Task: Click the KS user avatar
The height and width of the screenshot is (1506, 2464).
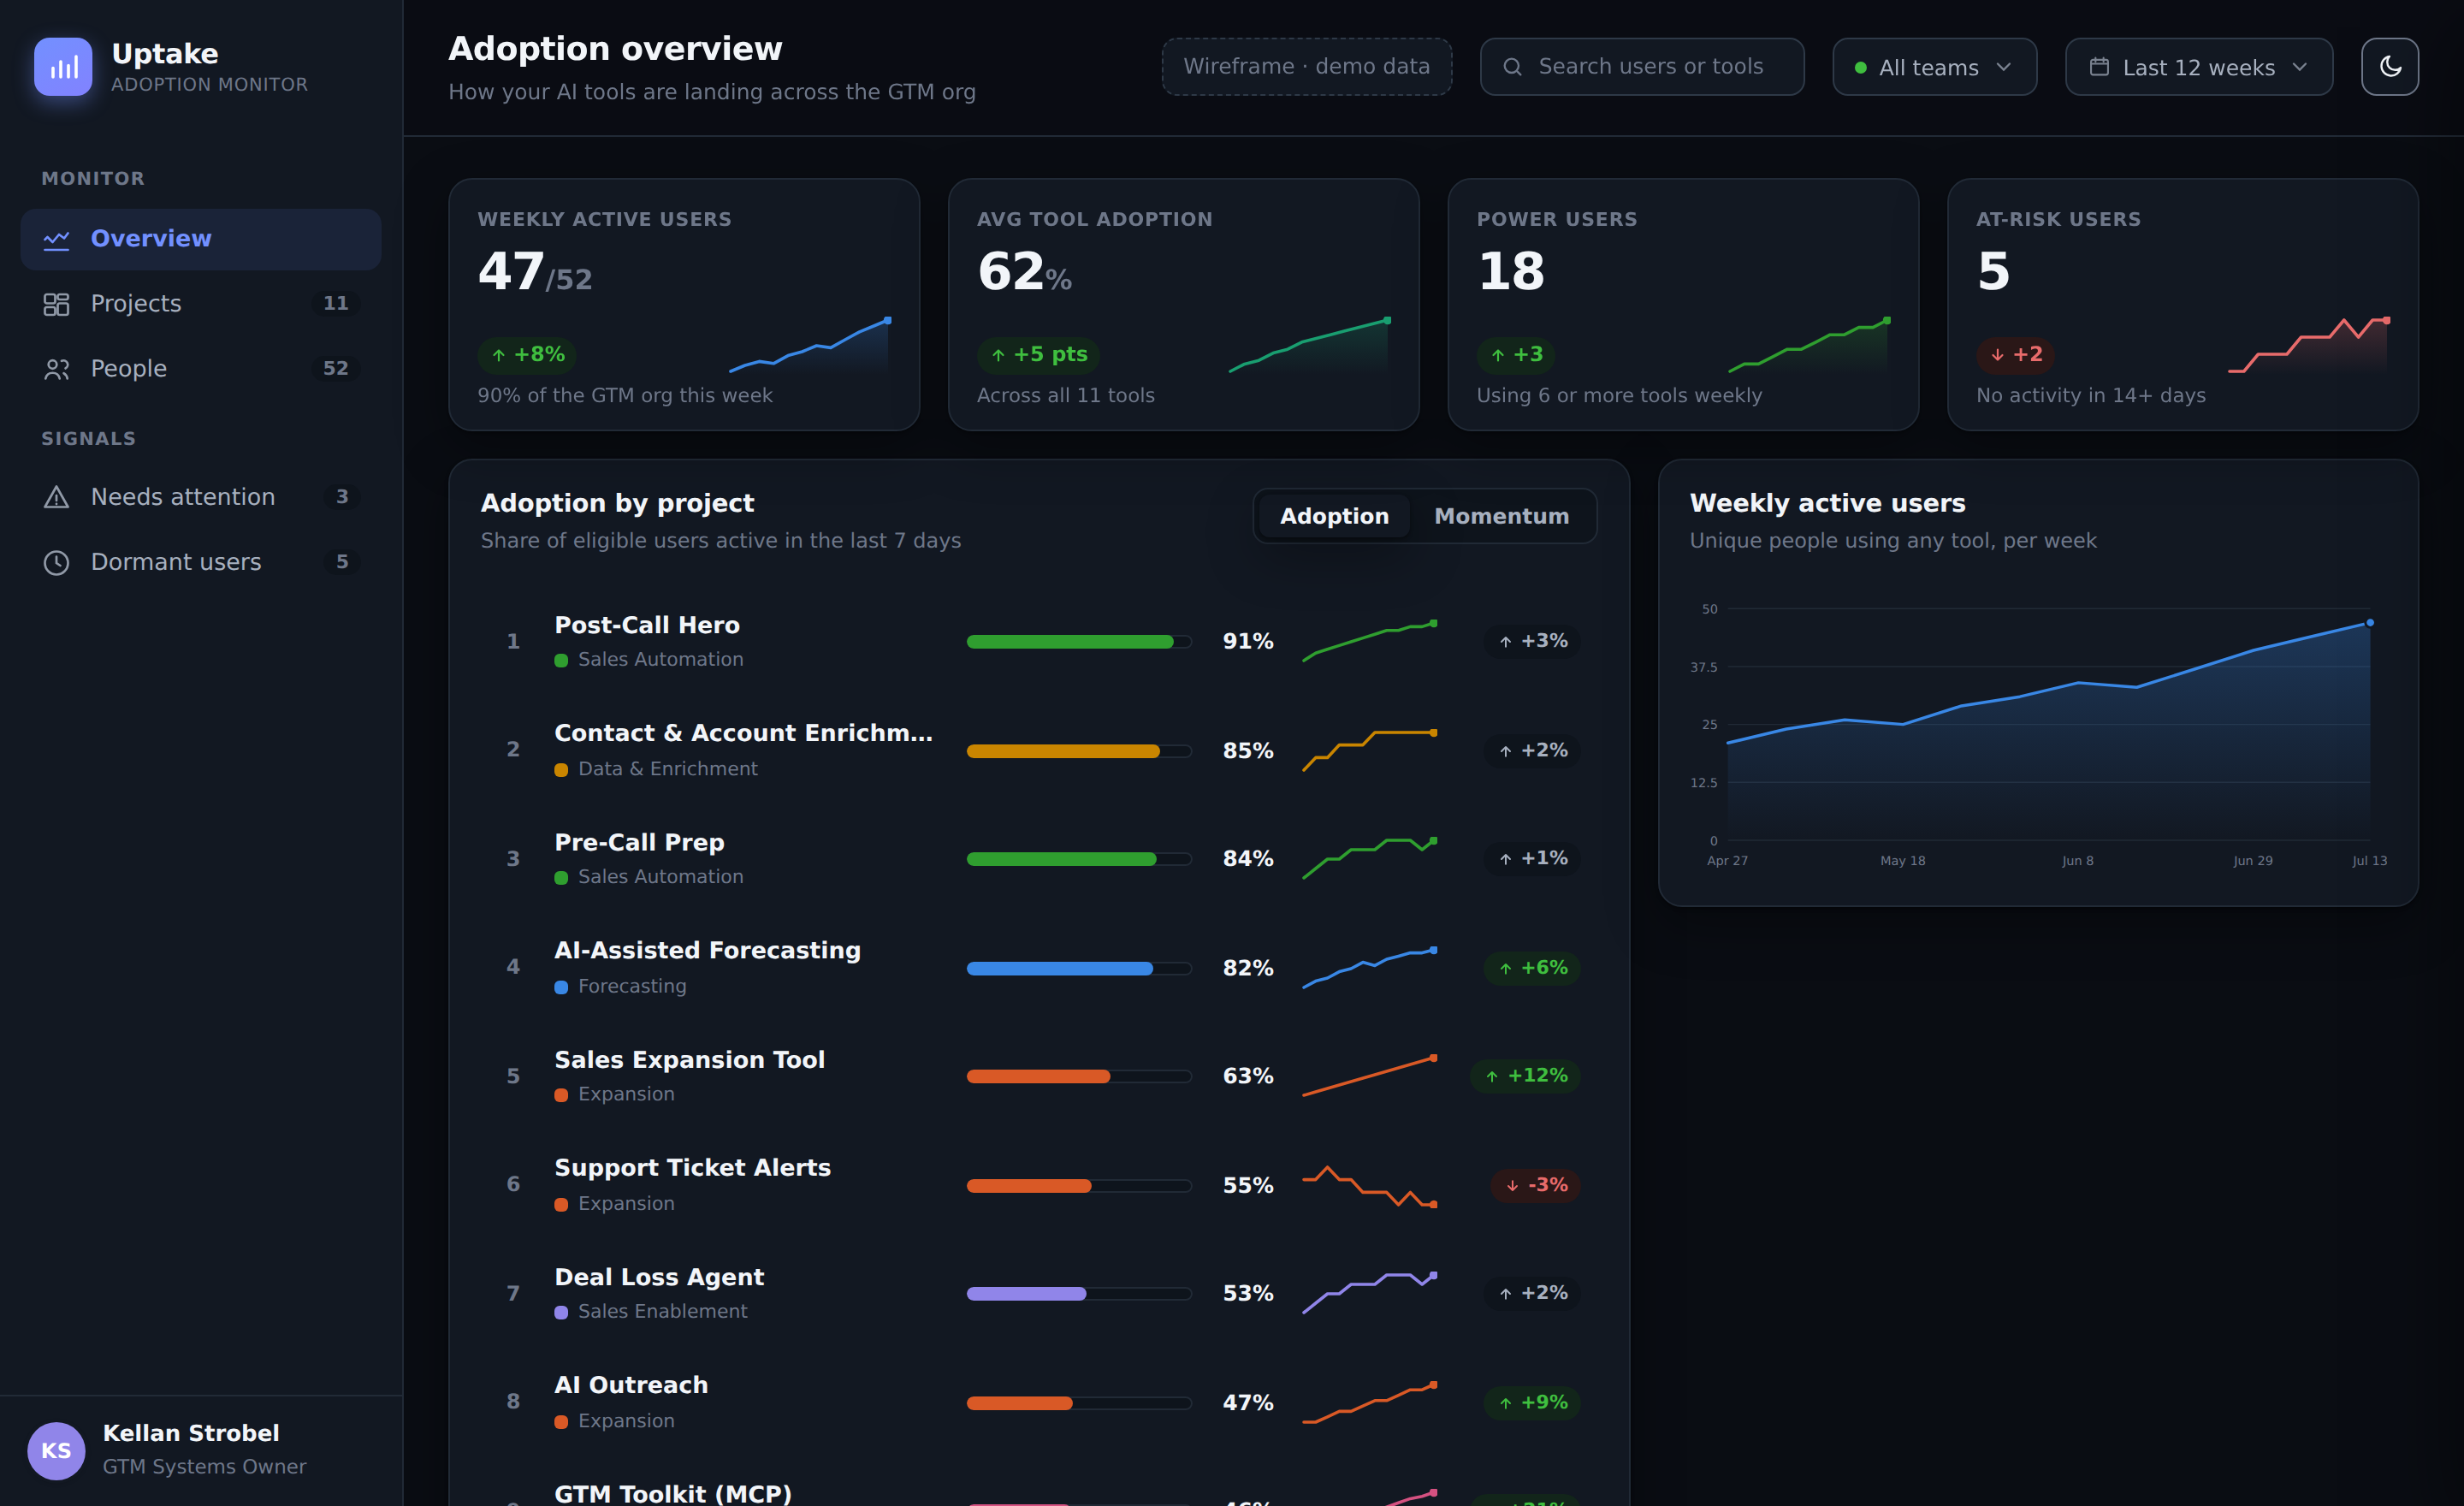Action: click(x=56, y=1450)
